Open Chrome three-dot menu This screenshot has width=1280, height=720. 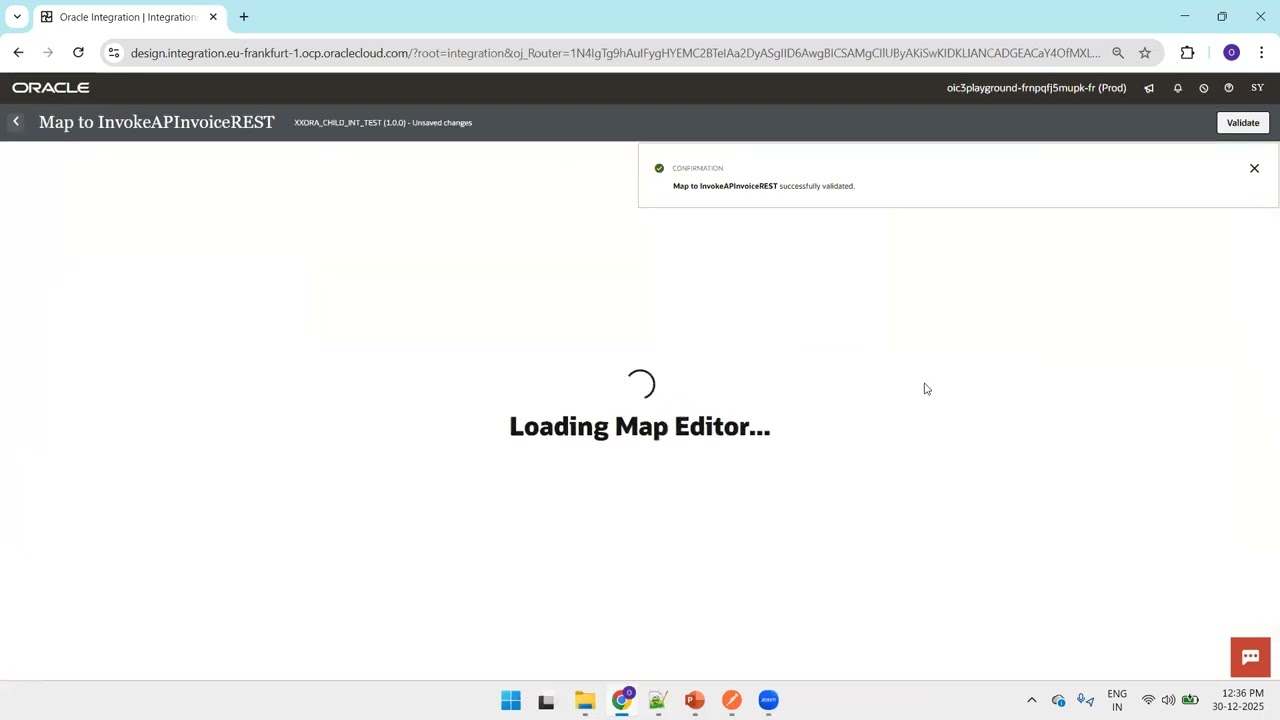coord(1261,53)
